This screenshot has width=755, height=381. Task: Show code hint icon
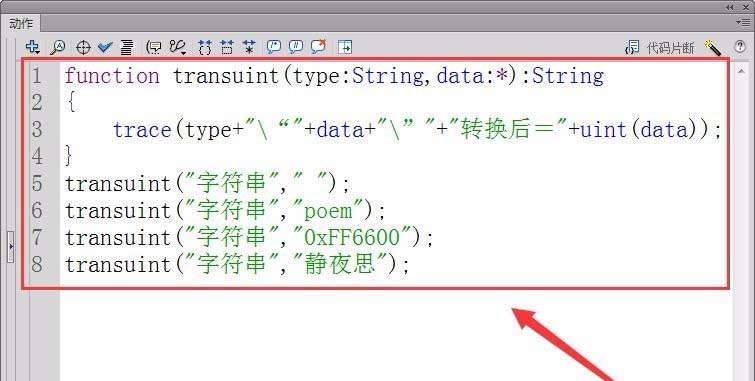(154, 47)
